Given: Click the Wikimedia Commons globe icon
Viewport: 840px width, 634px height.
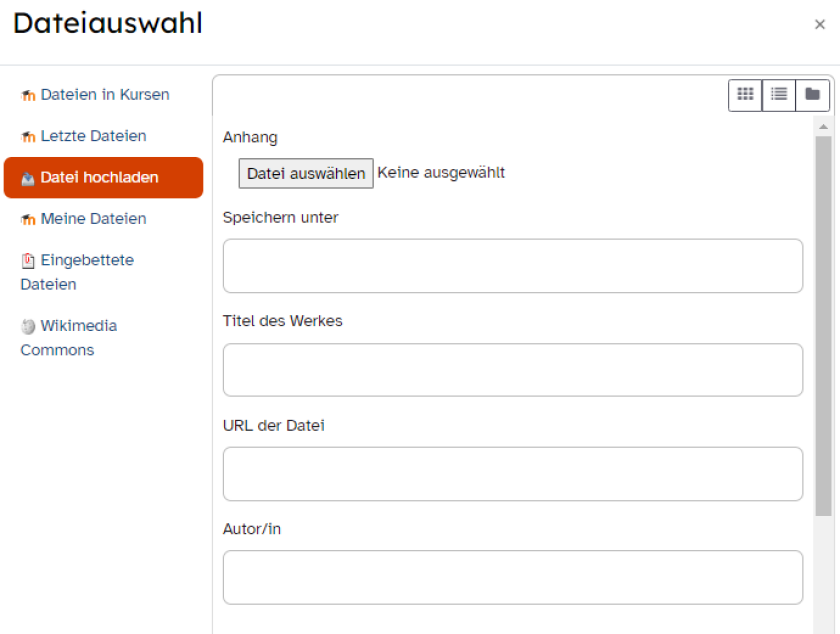Looking at the screenshot, I should [x=28, y=327].
